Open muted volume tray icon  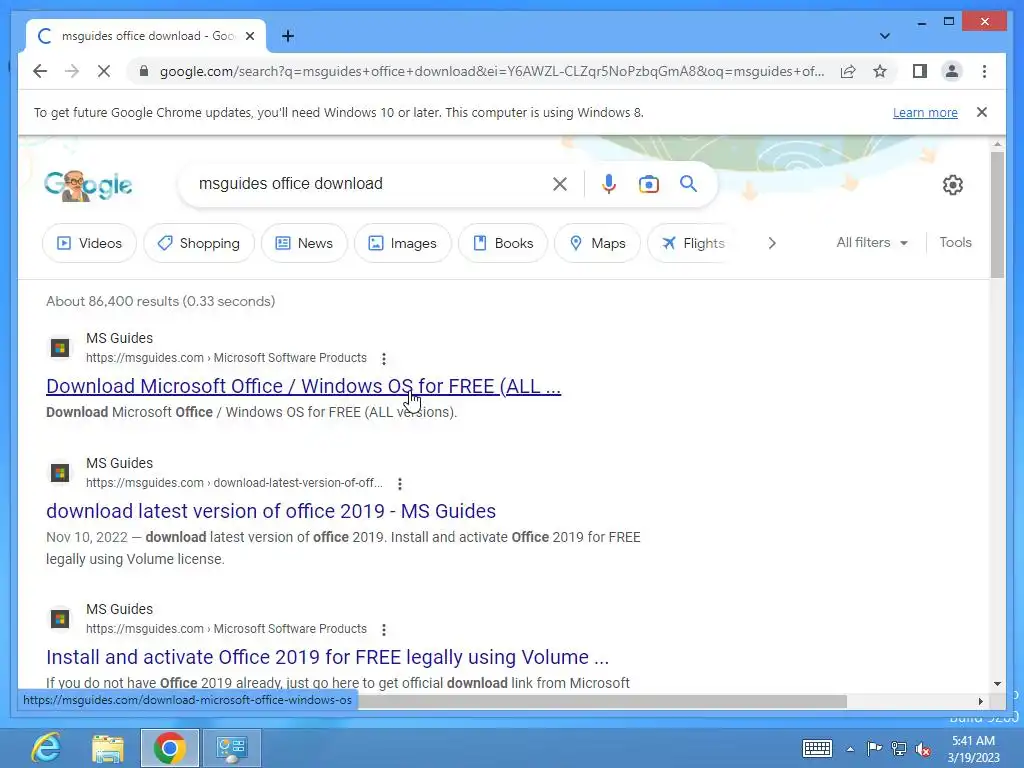923,748
